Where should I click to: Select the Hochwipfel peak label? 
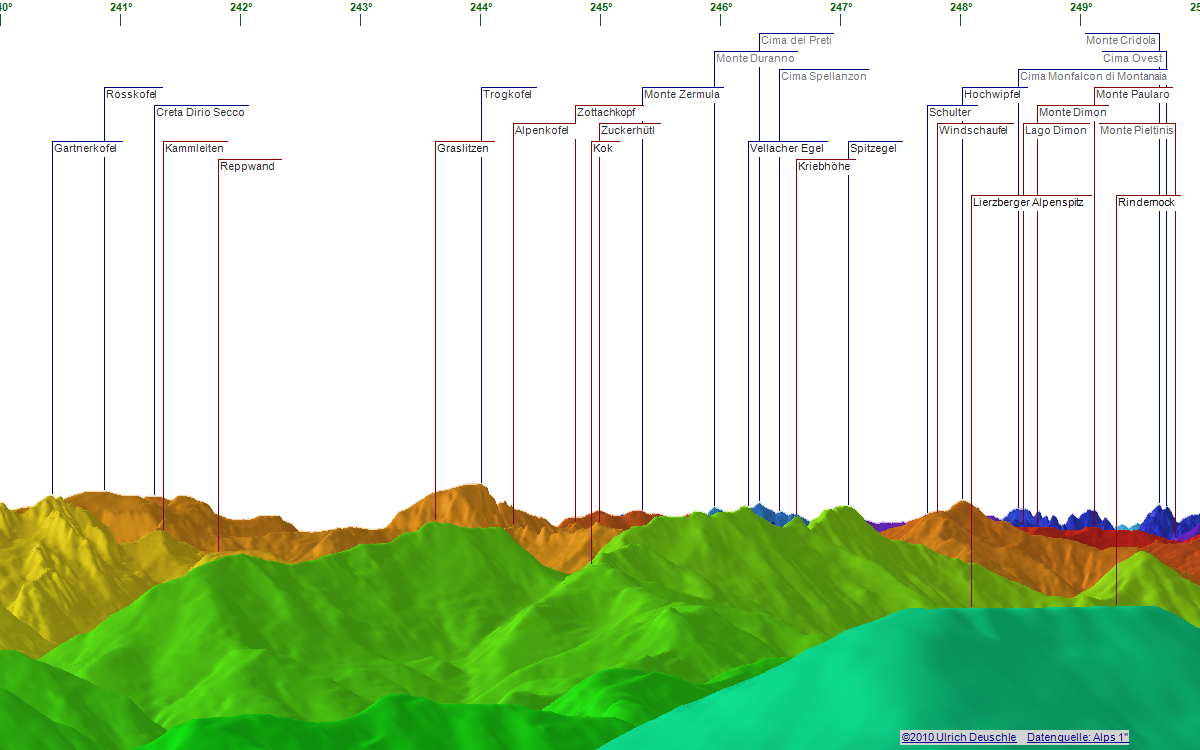coord(992,94)
